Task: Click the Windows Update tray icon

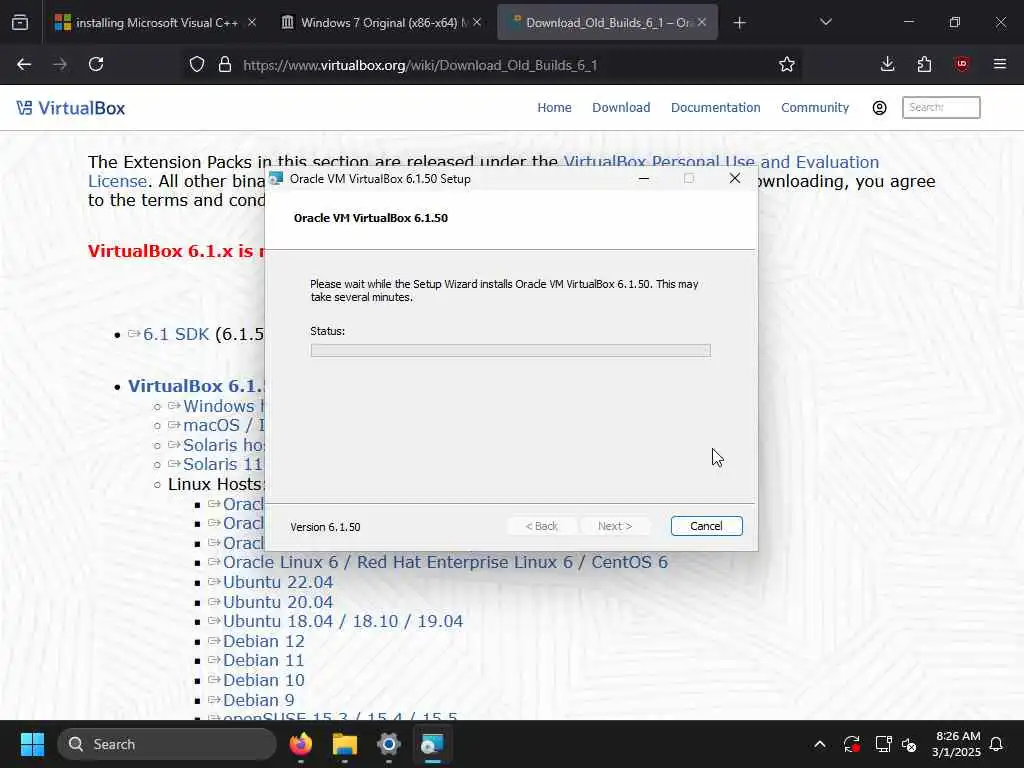Action: point(851,744)
